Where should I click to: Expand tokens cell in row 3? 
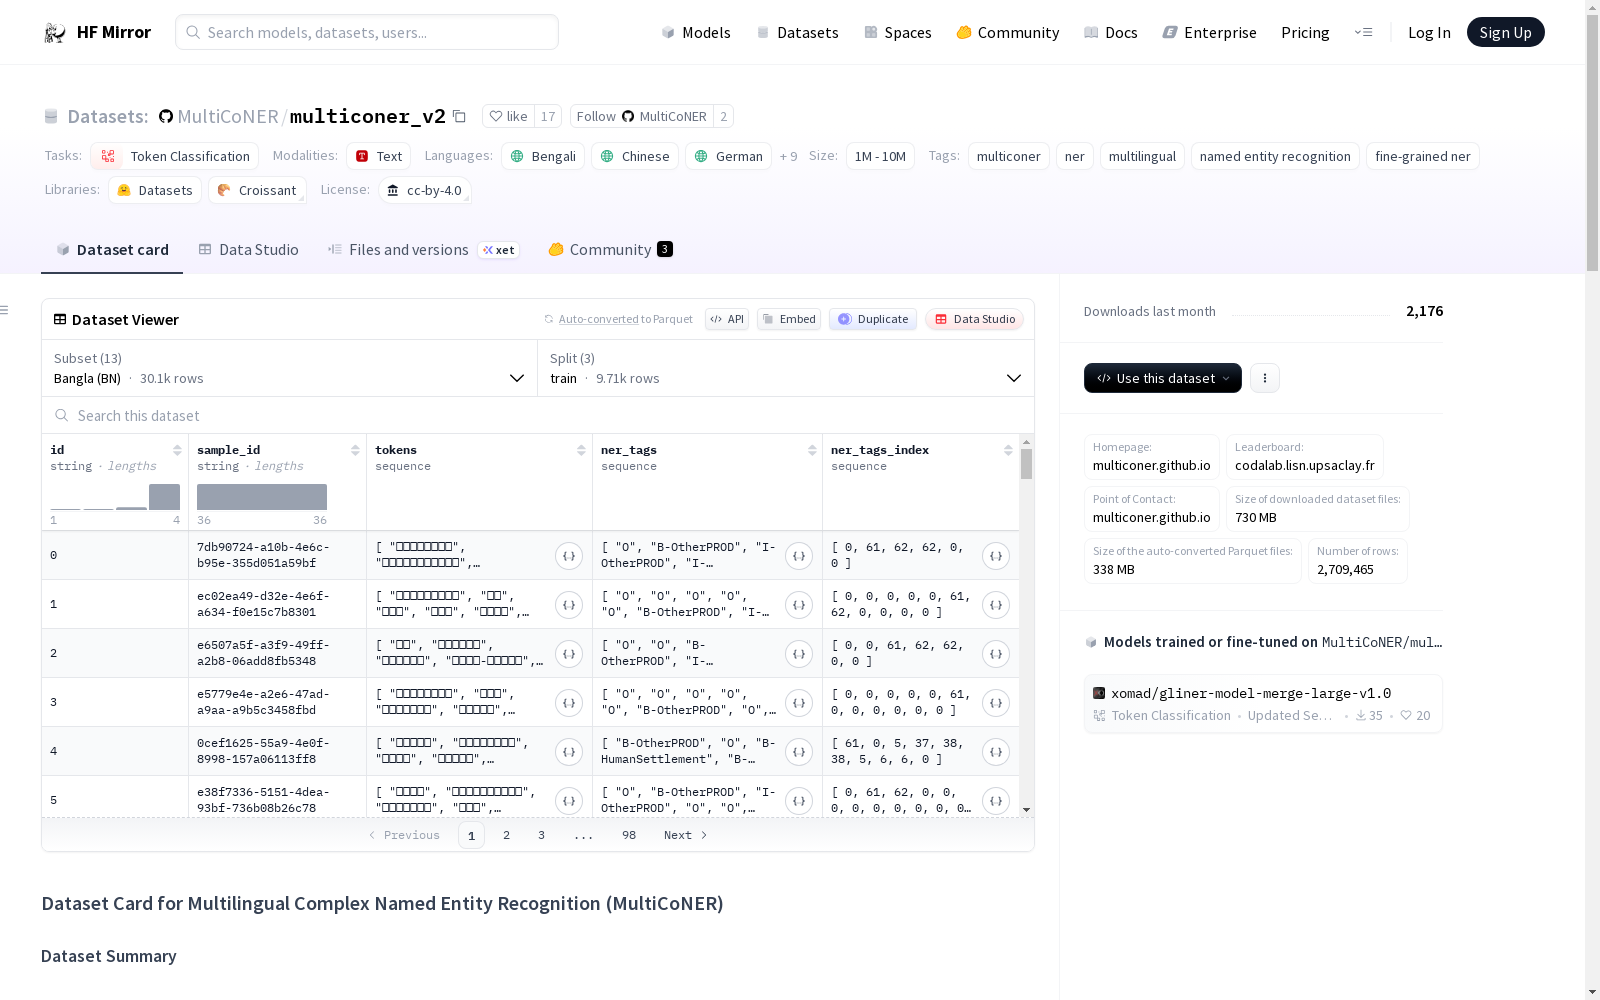pyautogui.click(x=569, y=703)
